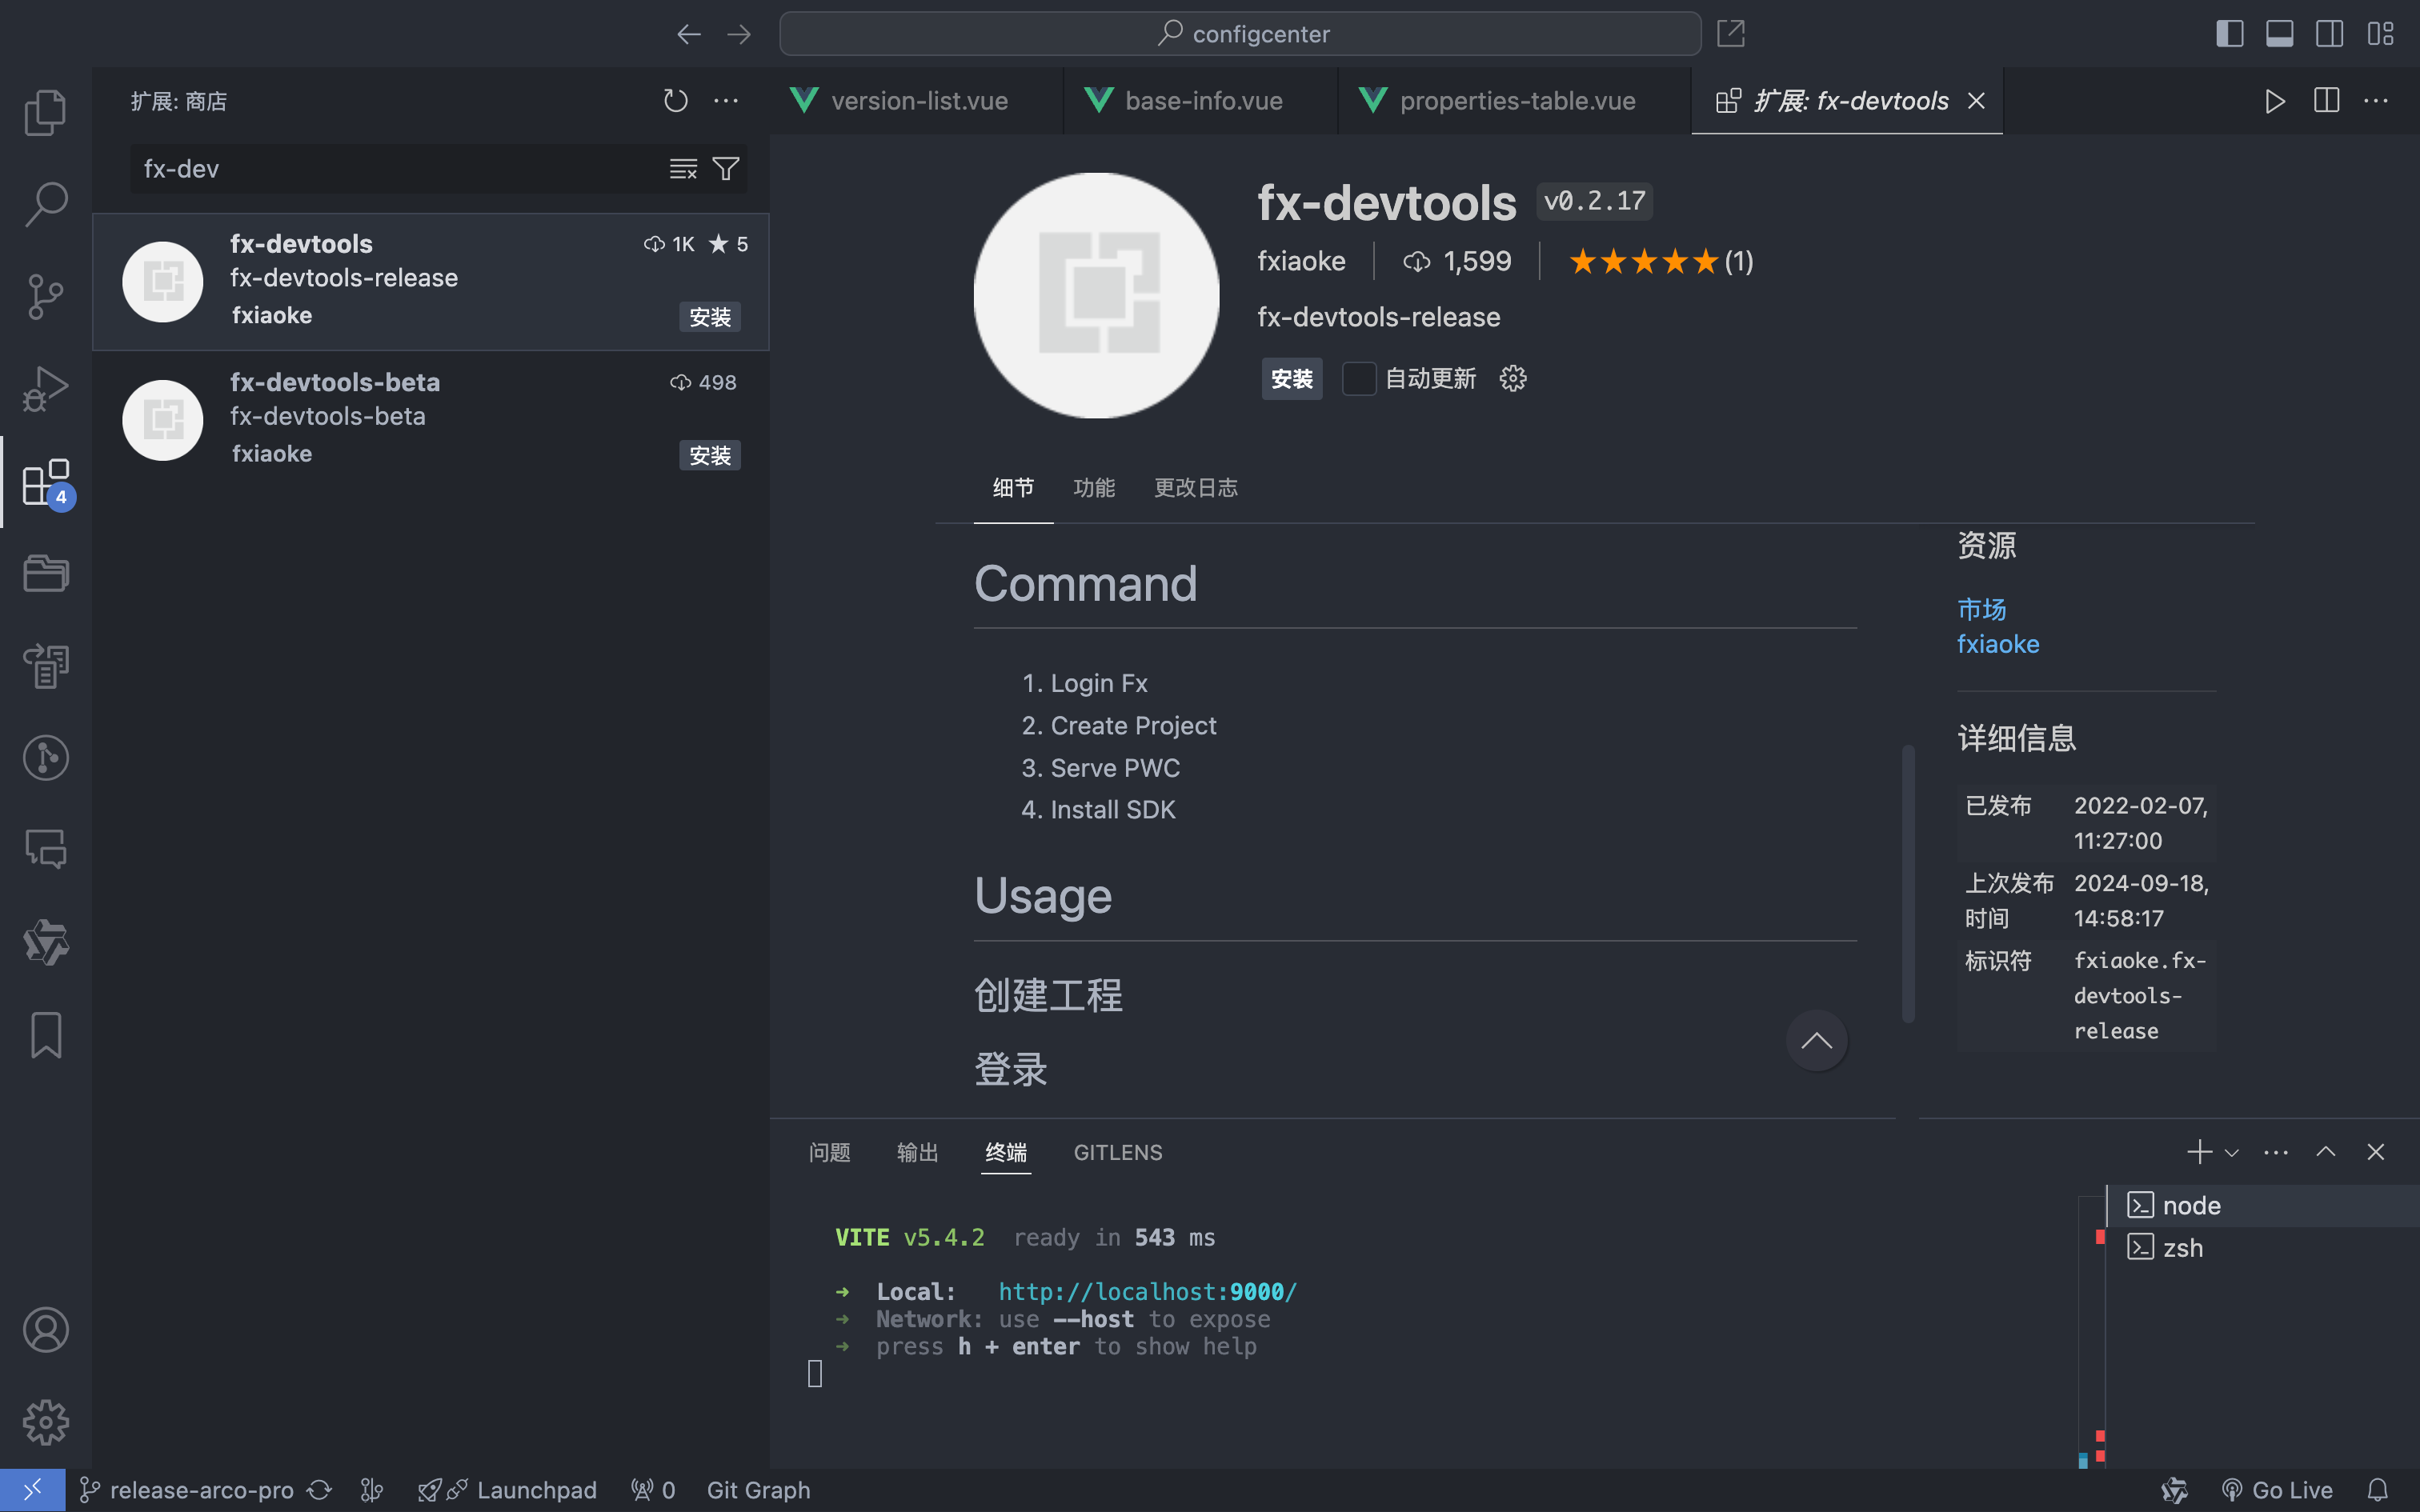Viewport: 2420px width, 1512px height.
Task: Switch to the 问题 panel tab
Action: pos(829,1152)
